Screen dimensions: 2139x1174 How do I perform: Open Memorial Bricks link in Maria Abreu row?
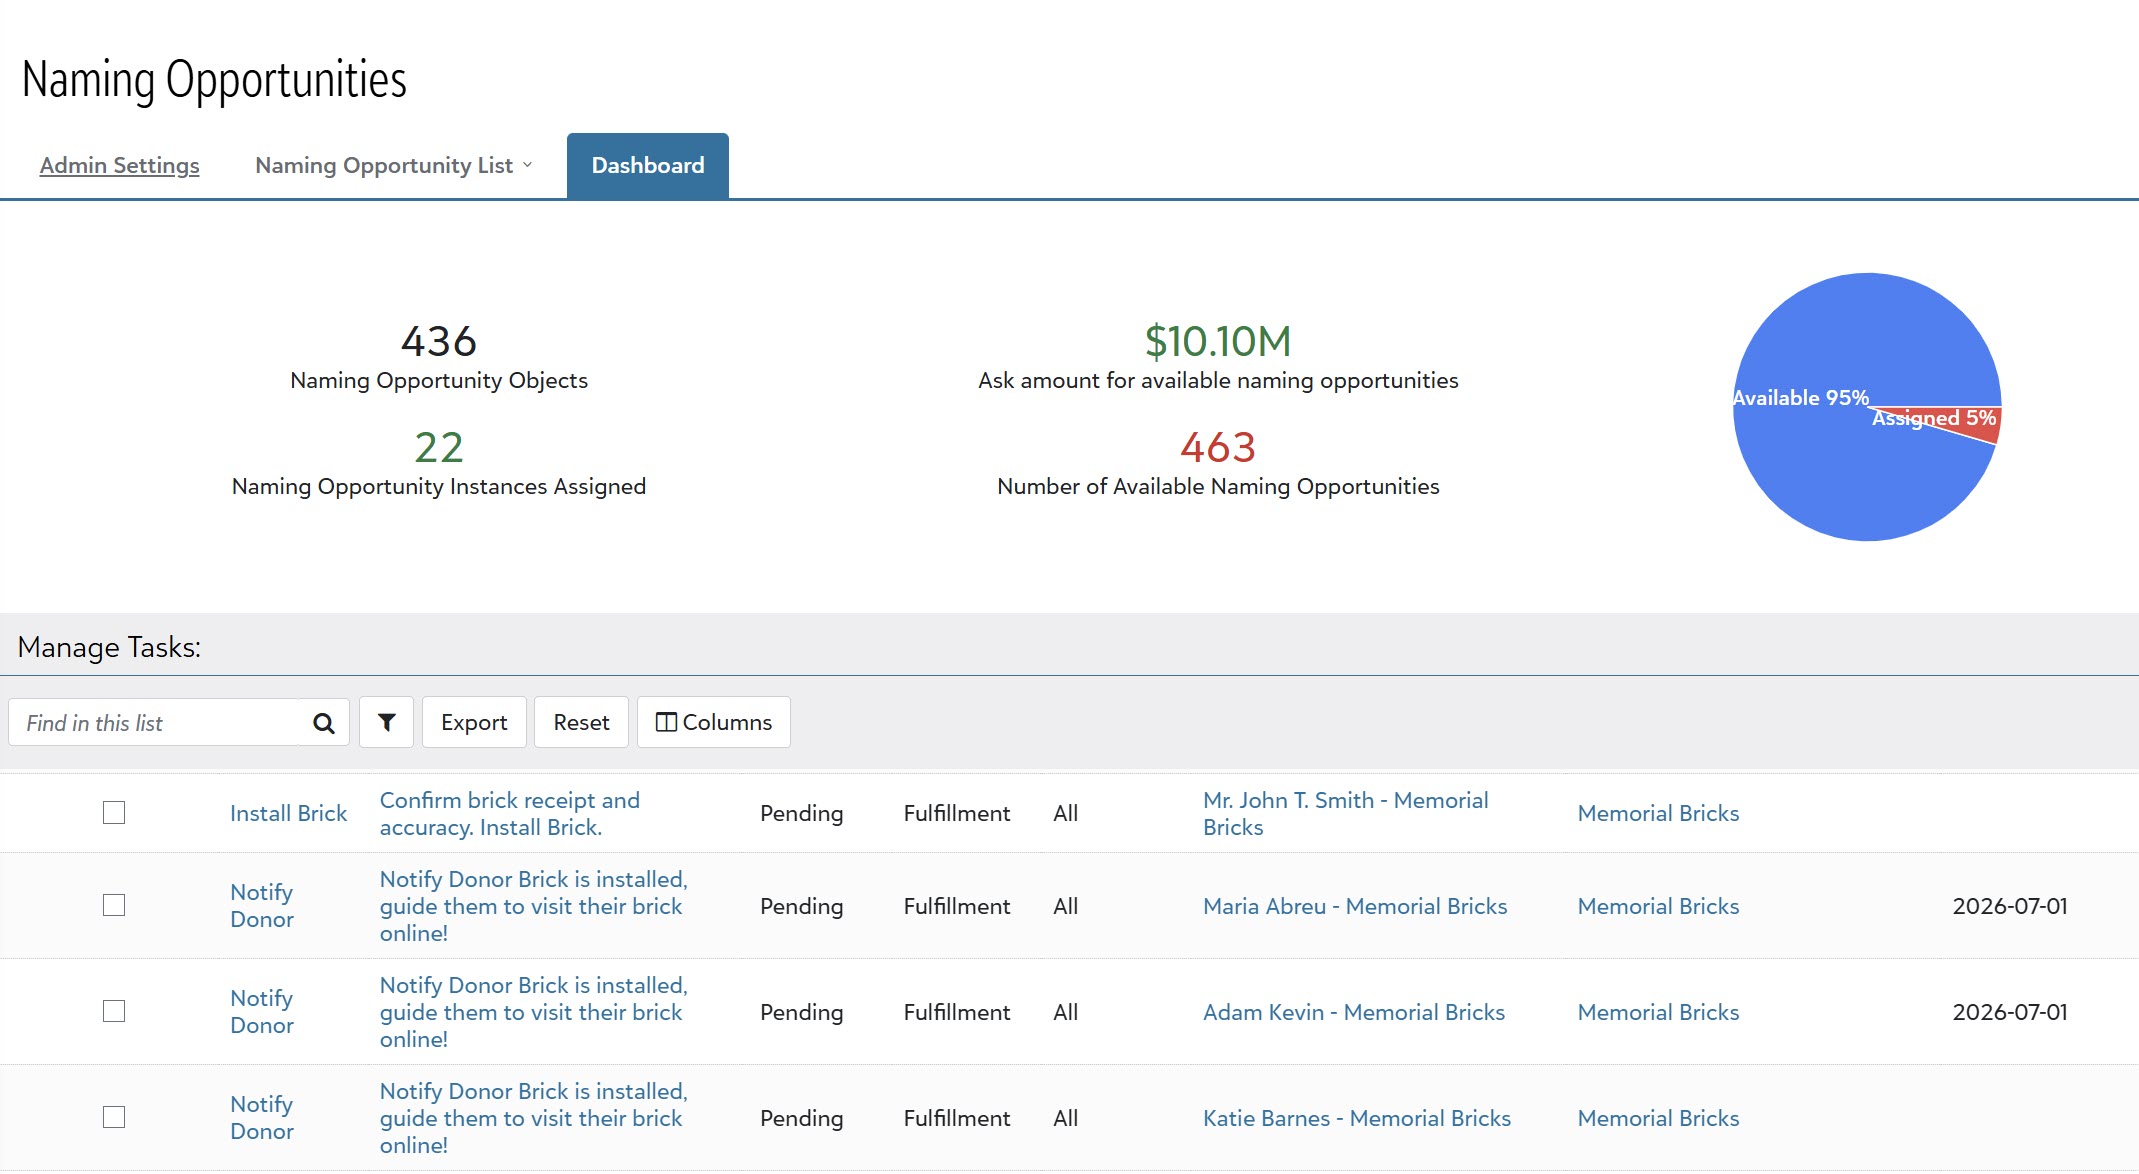point(1658,906)
